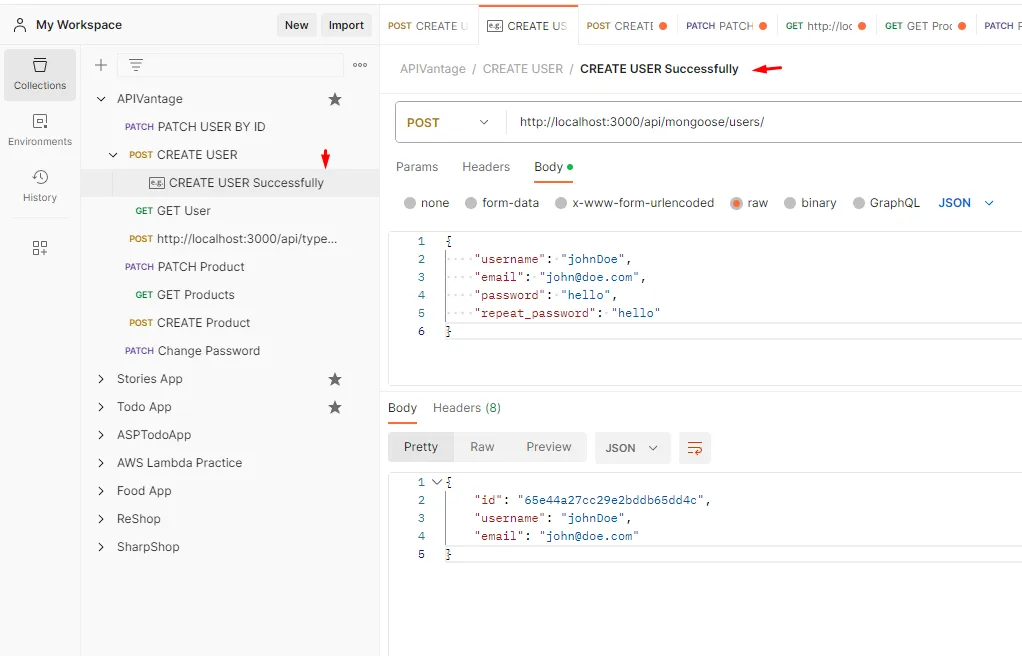Open the POST method dropdown
Viewport: 1022px width, 656px height.
[x=449, y=122]
